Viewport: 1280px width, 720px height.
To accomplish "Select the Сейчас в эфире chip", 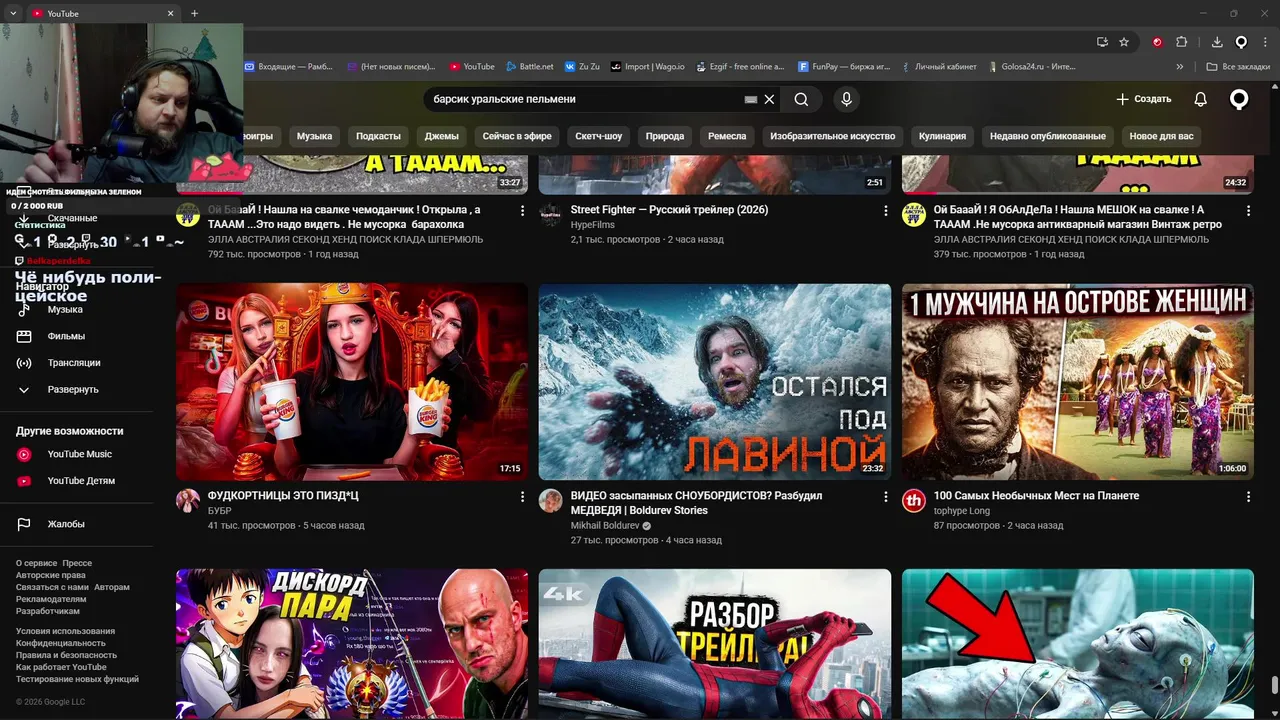I will [x=517, y=136].
